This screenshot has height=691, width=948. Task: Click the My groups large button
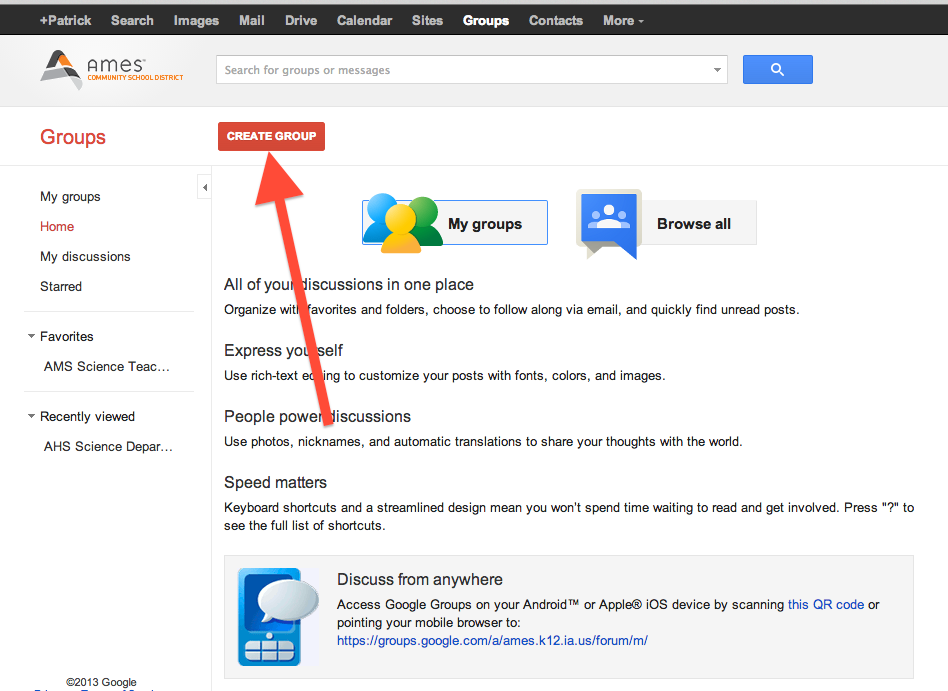455,223
